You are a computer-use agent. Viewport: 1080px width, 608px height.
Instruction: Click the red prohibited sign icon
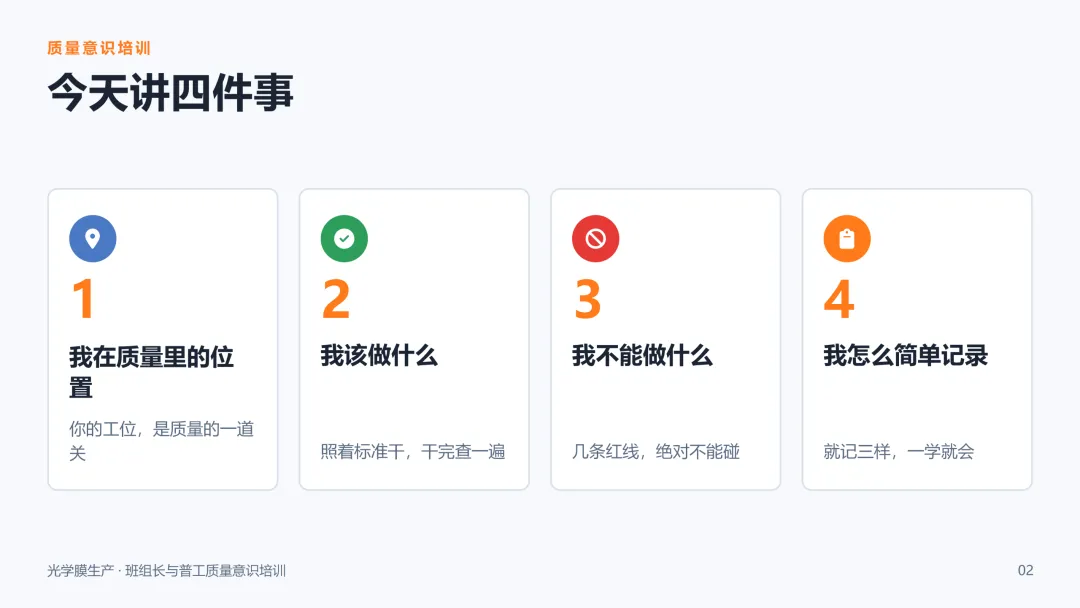[595, 238]
